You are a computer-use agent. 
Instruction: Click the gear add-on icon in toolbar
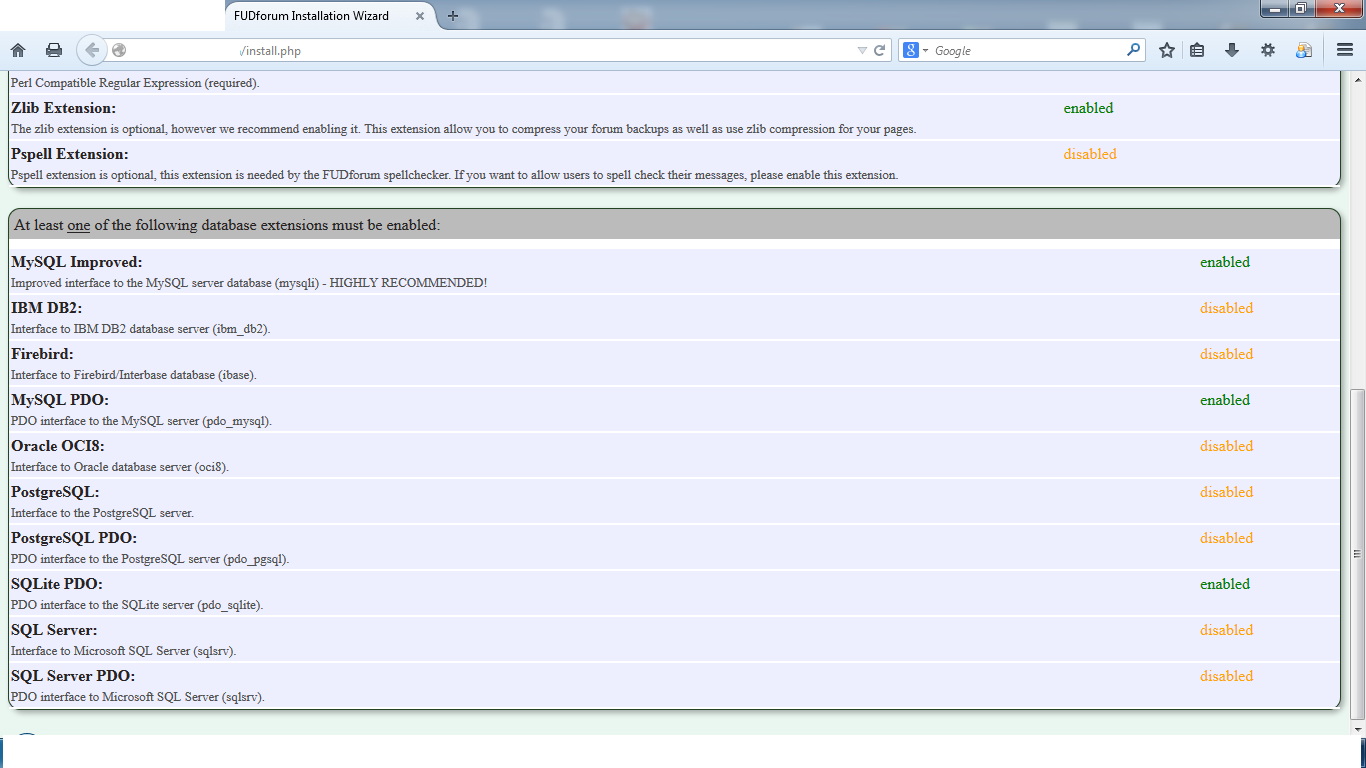click(x=1268, y=50)
